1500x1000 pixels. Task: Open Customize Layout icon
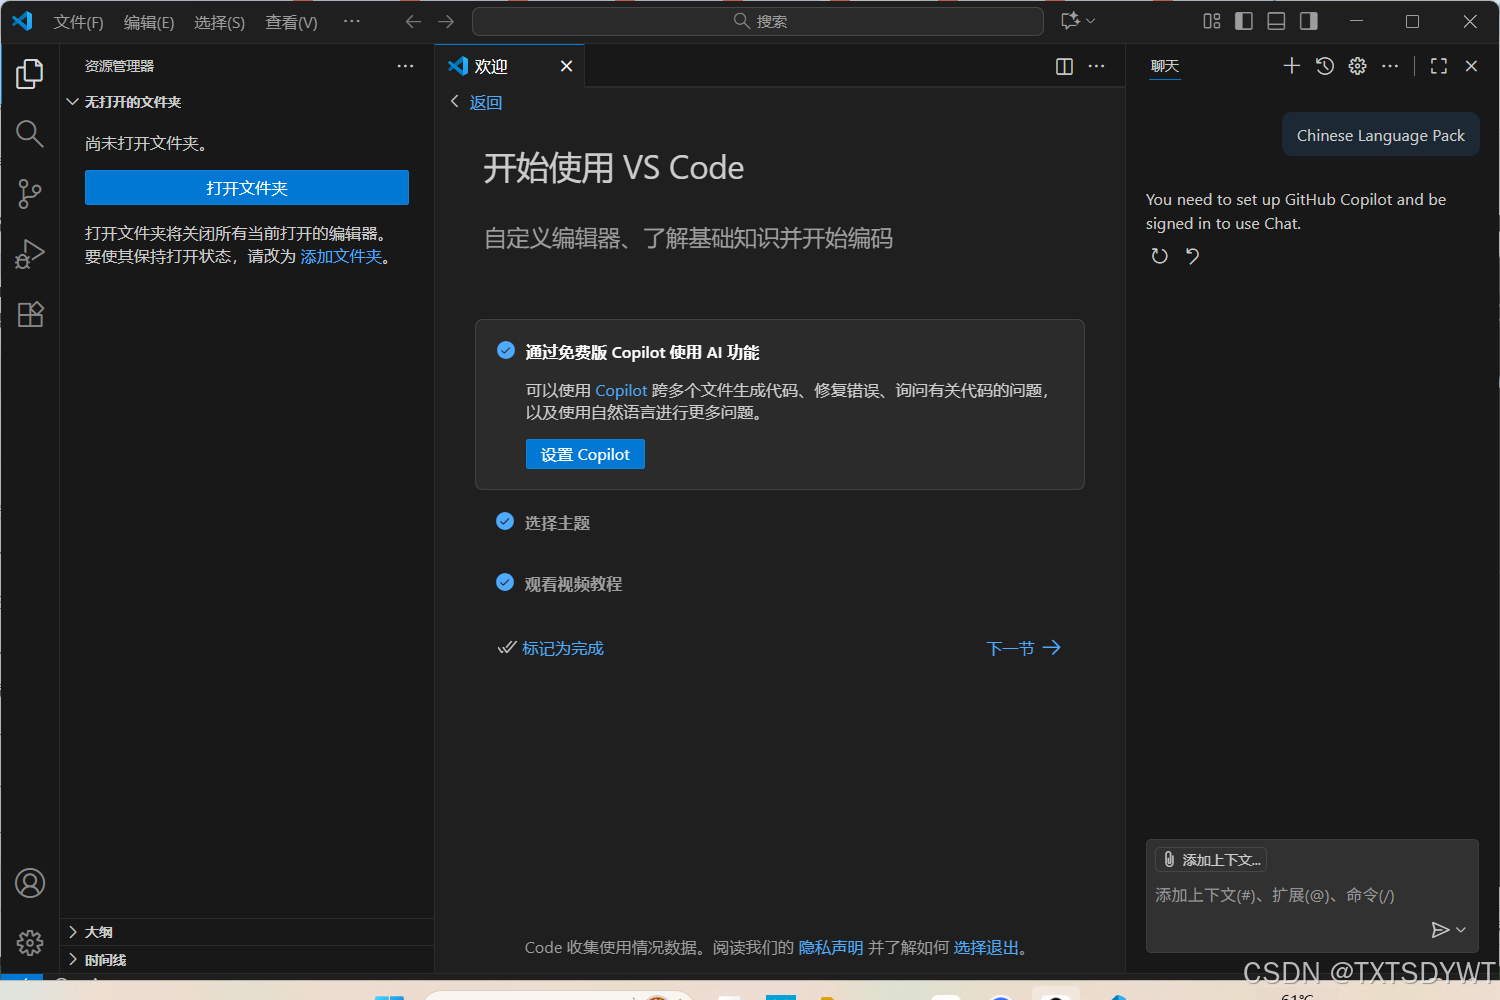pos(1212,21)
